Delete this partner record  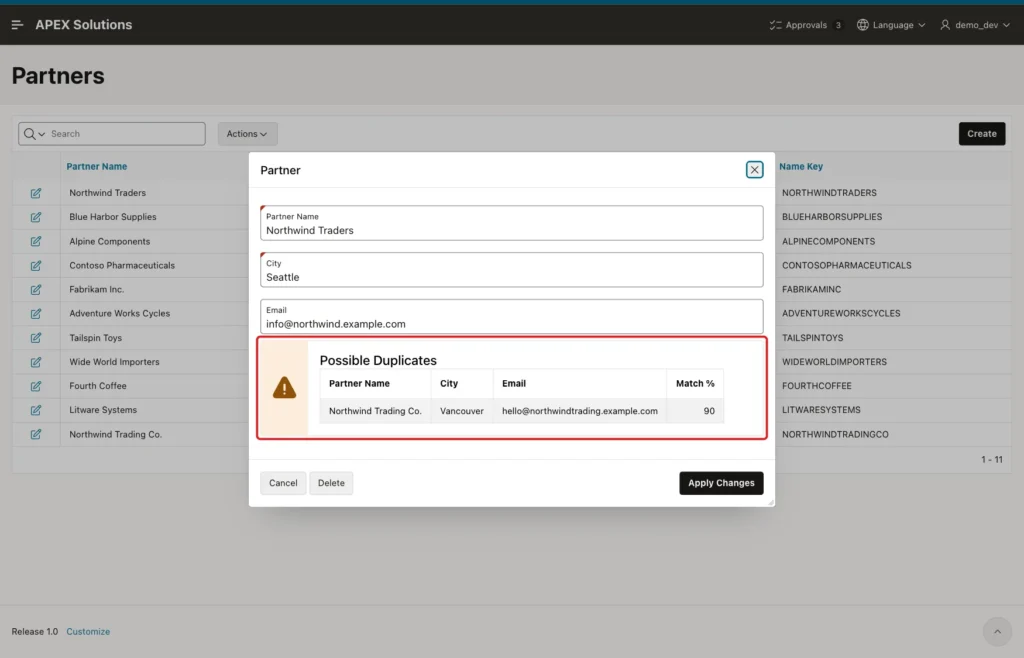point(331,483)
